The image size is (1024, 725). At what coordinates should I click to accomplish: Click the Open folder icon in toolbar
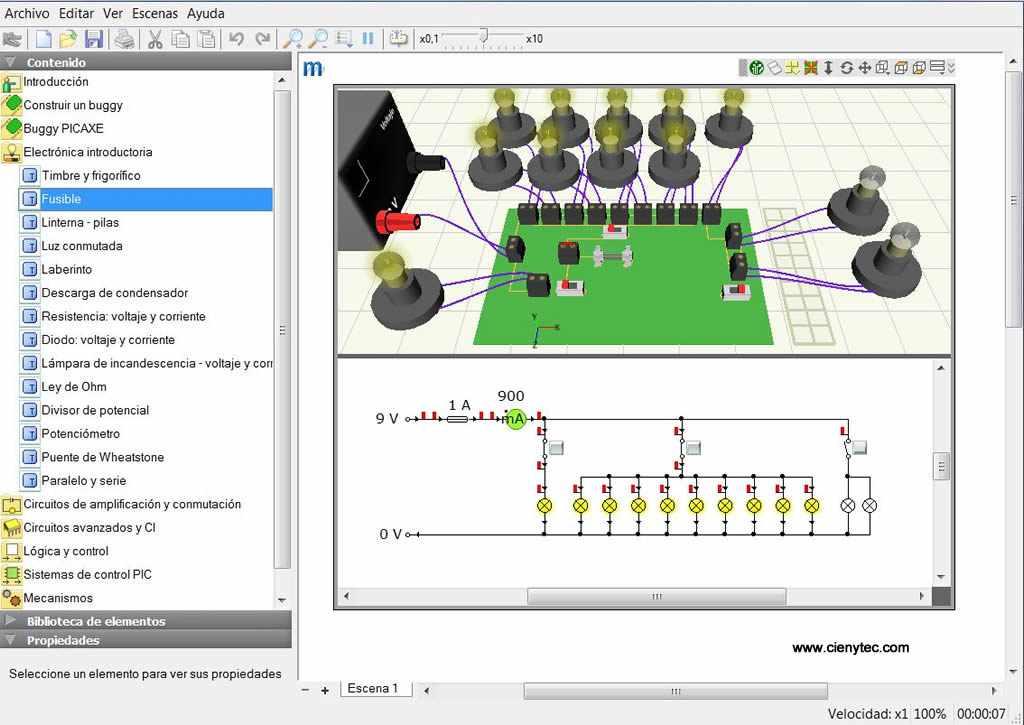68,39
